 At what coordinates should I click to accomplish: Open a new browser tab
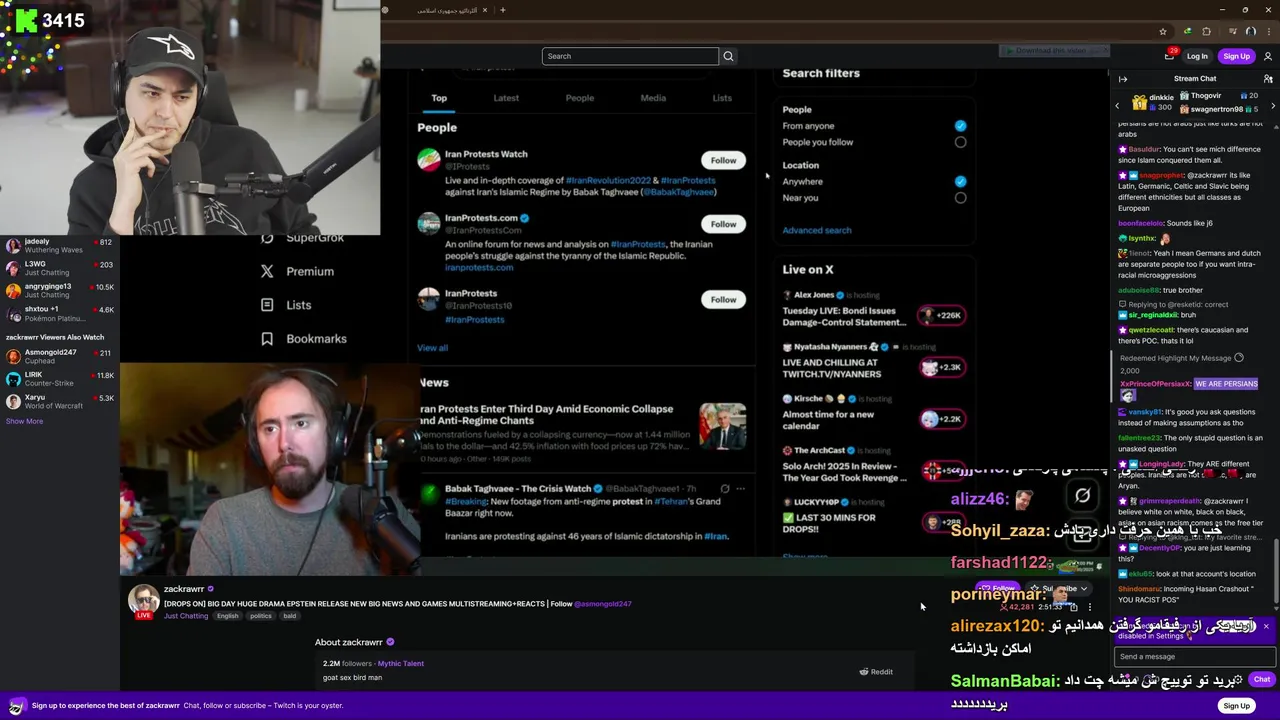(503, 10)
